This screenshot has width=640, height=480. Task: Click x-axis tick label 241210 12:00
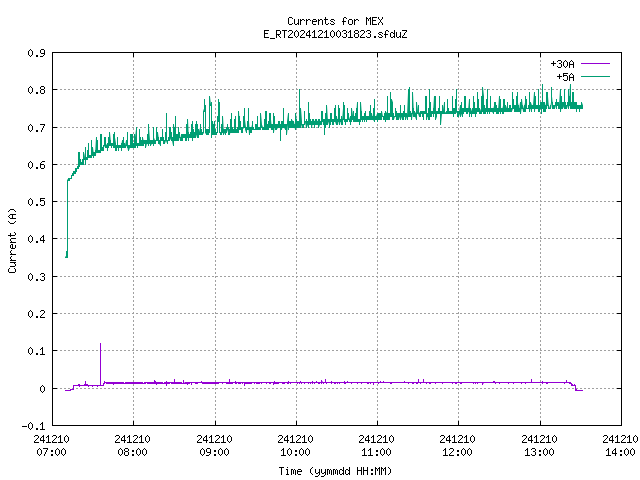click(457, 446)
